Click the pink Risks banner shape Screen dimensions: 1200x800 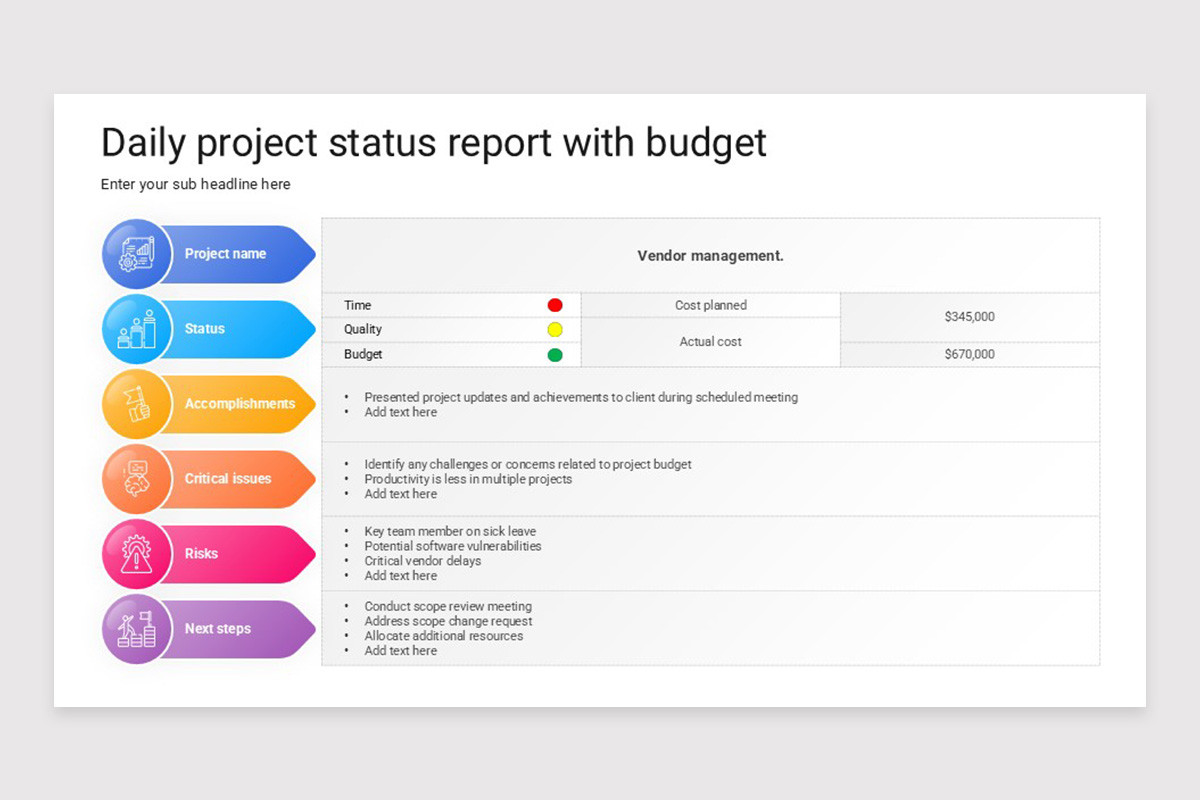(x=245, y=554)
